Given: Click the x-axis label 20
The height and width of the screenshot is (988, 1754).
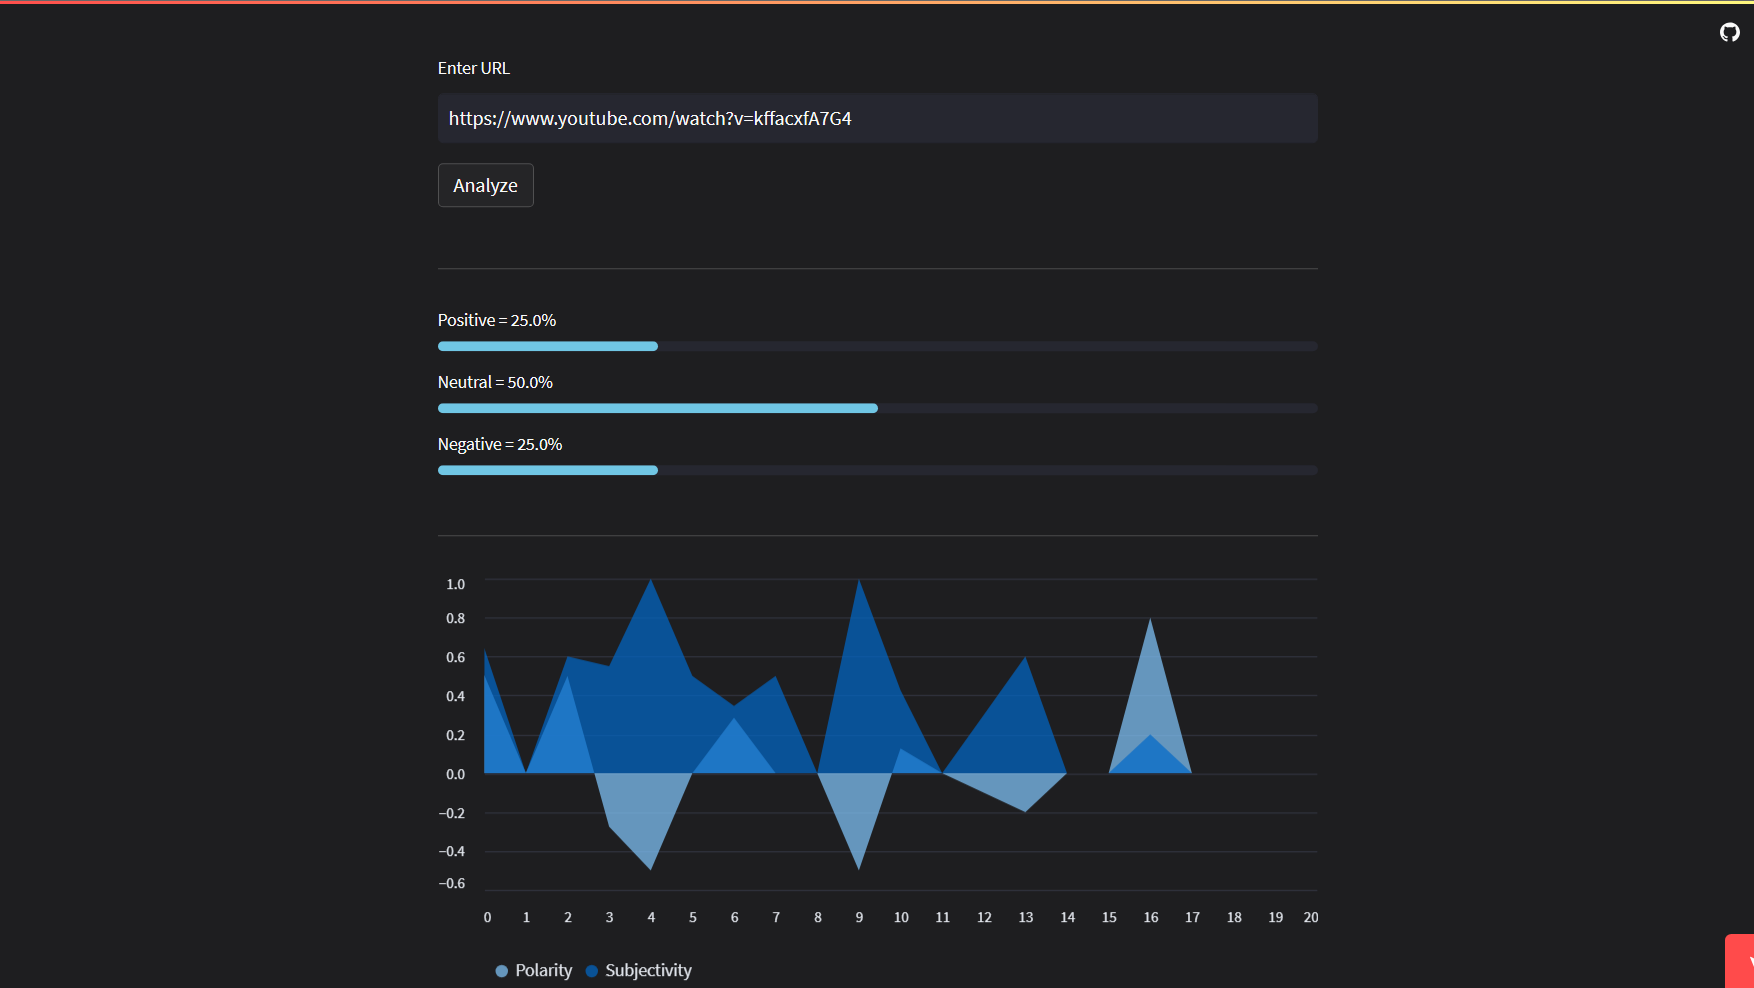Looking at the screenshot, I should click(1311, 917).
